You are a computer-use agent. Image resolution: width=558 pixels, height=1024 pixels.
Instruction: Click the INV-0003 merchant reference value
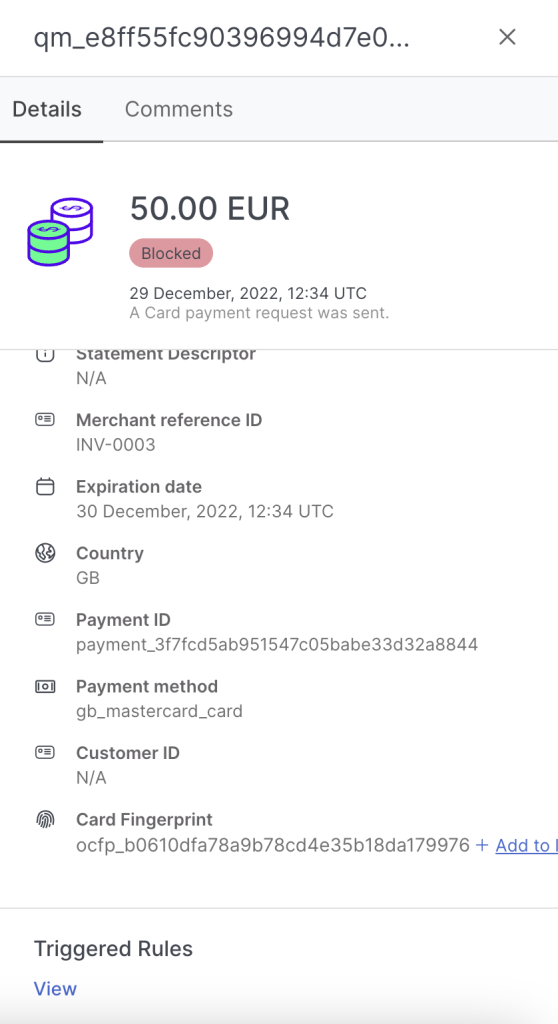click(116, 445)
